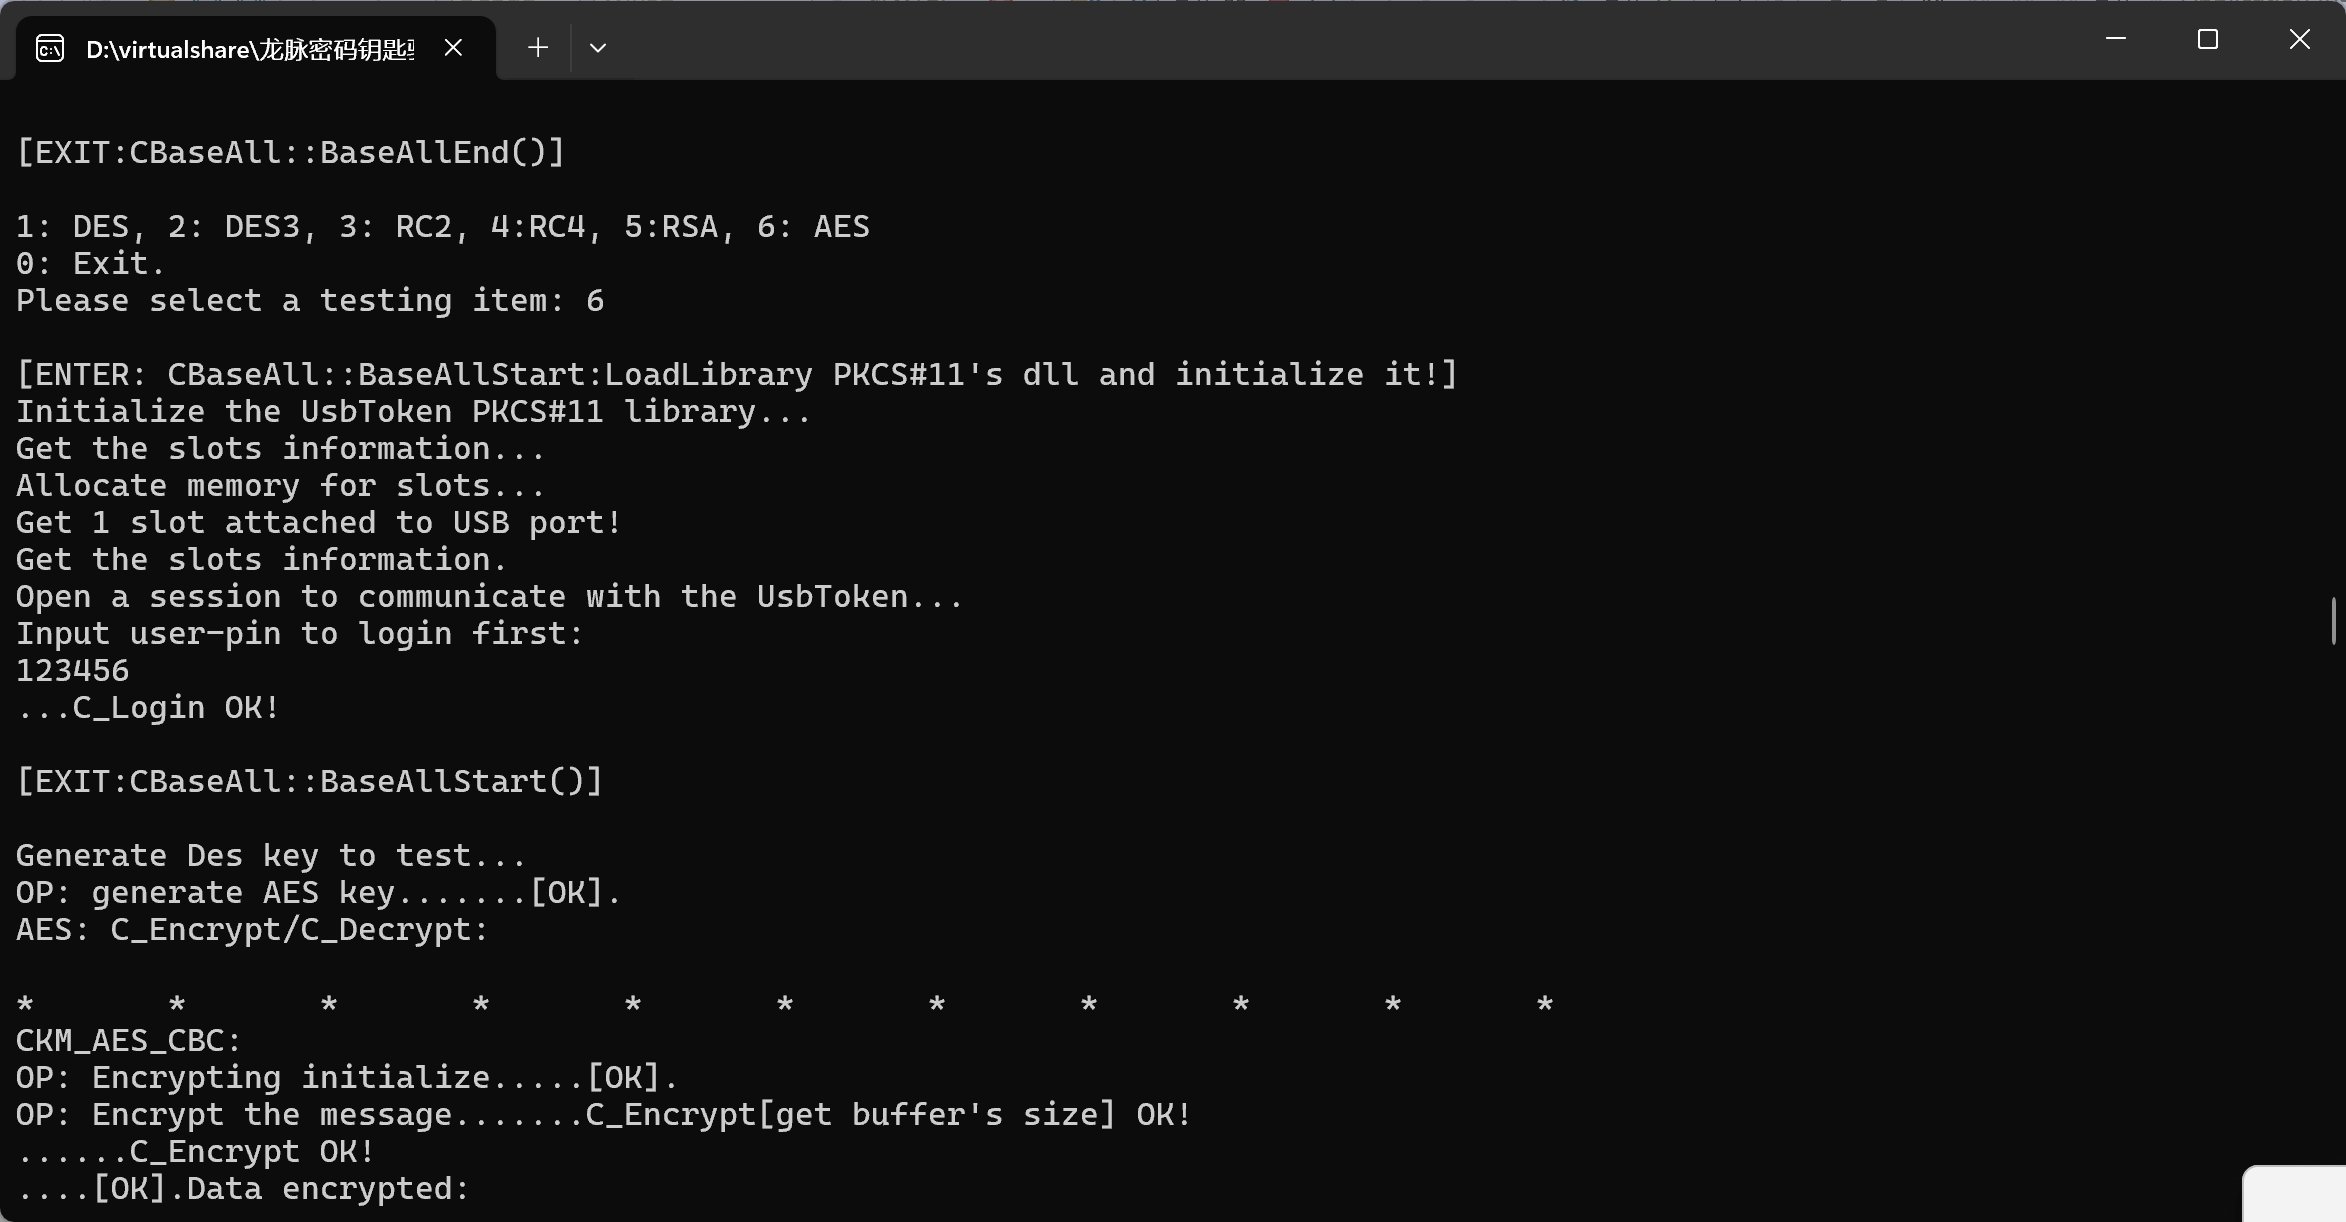Screen dimensions: 2346x1222
Task: Click the '[EXIT:CBaseAll::BaseAllEnd()]' line
Action: tap(291, 152)
